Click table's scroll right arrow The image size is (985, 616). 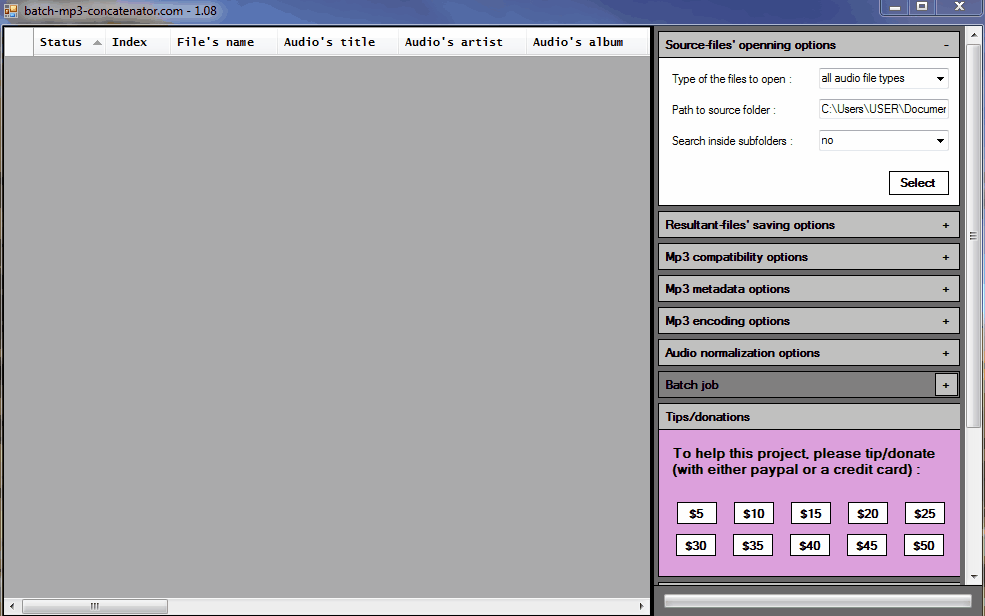(x=641, y=606)
